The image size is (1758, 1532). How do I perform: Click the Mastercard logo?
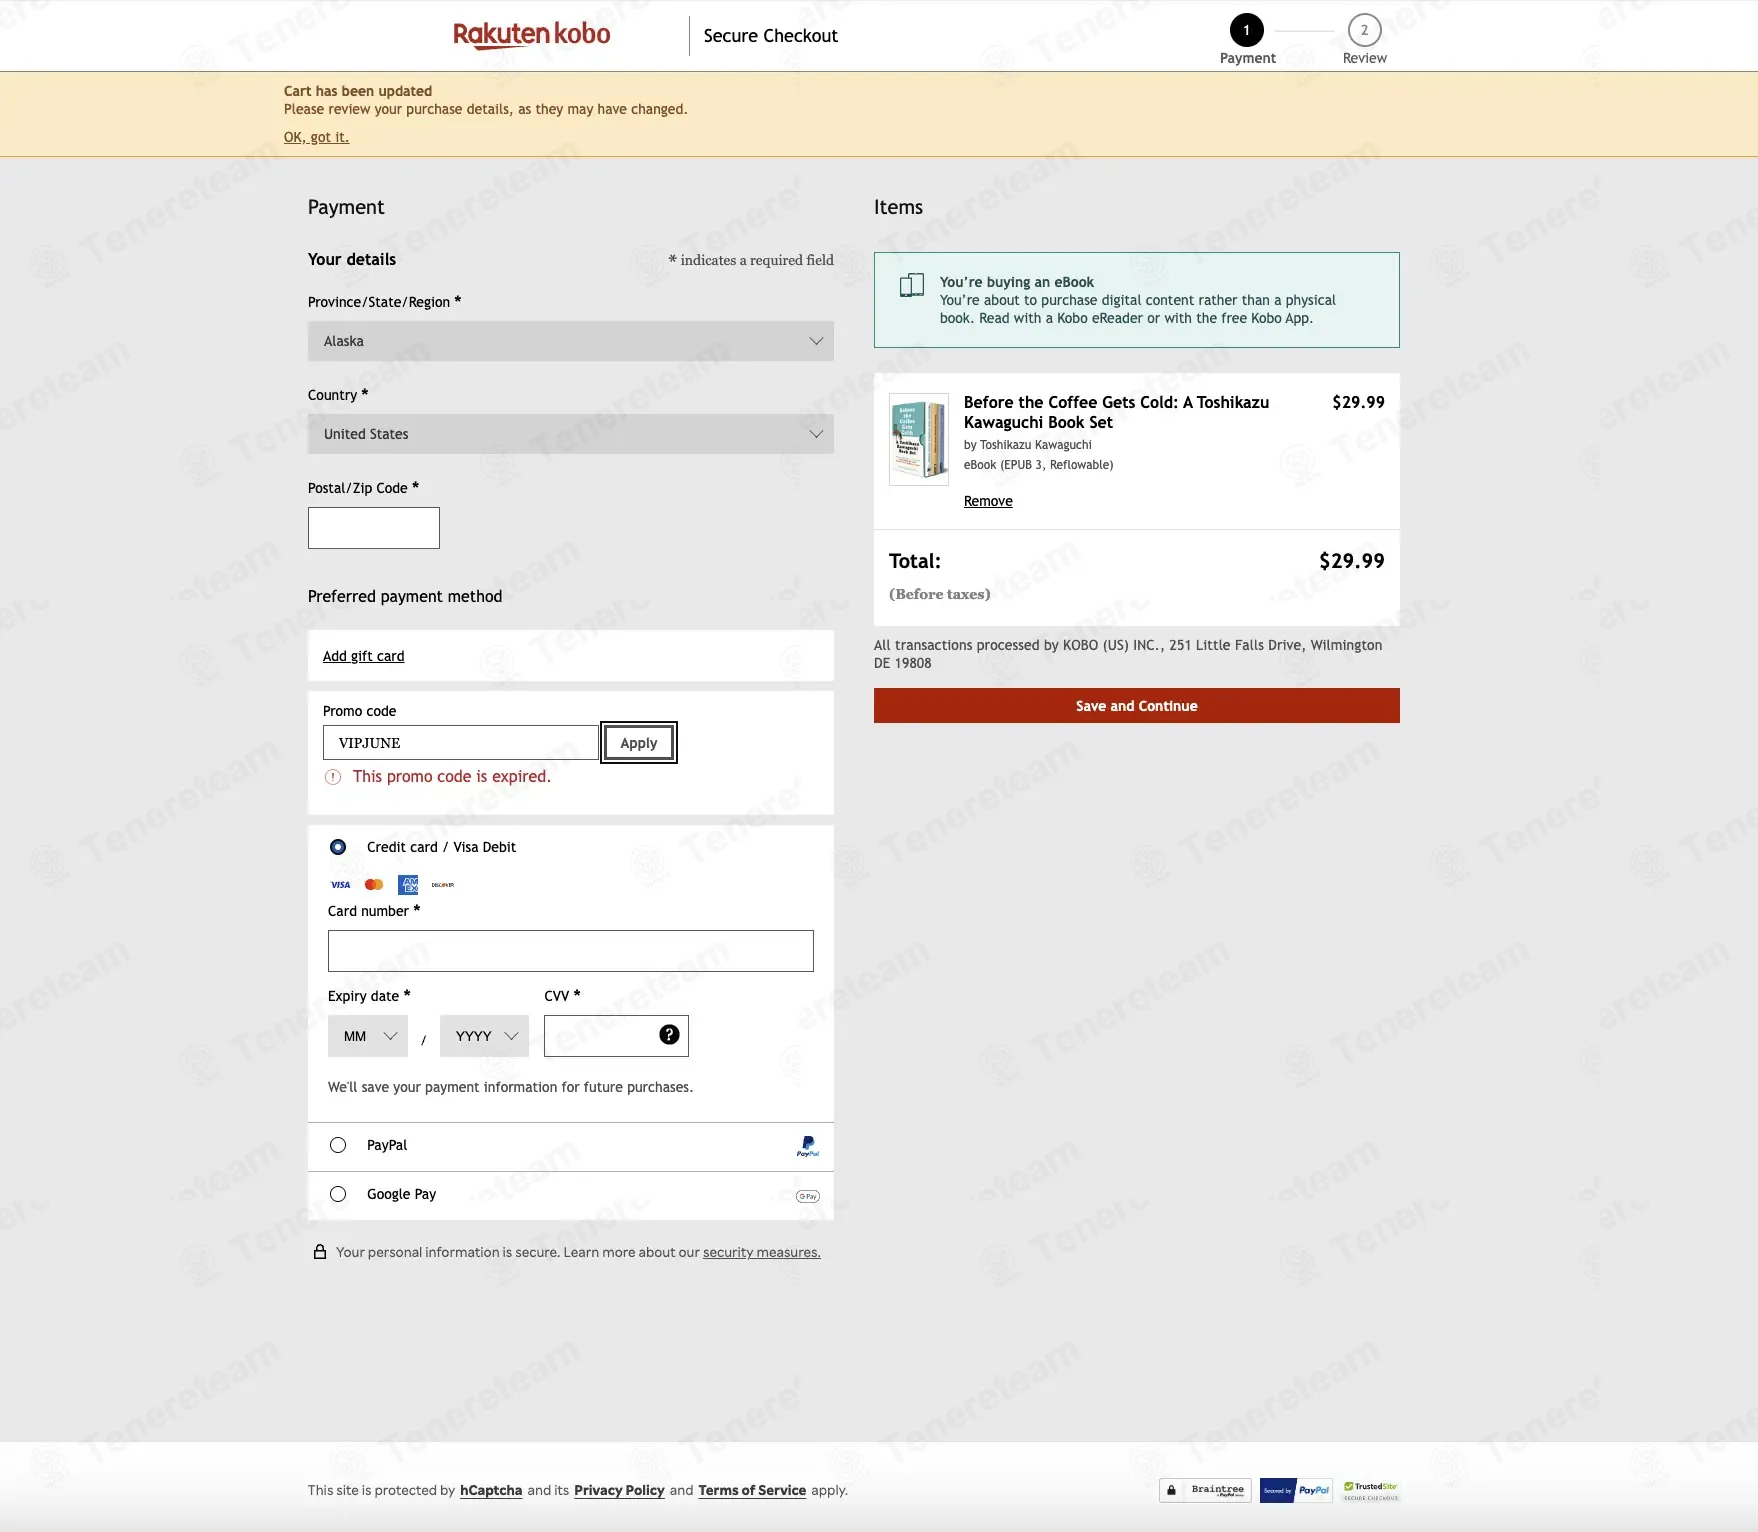click(374, 885)
